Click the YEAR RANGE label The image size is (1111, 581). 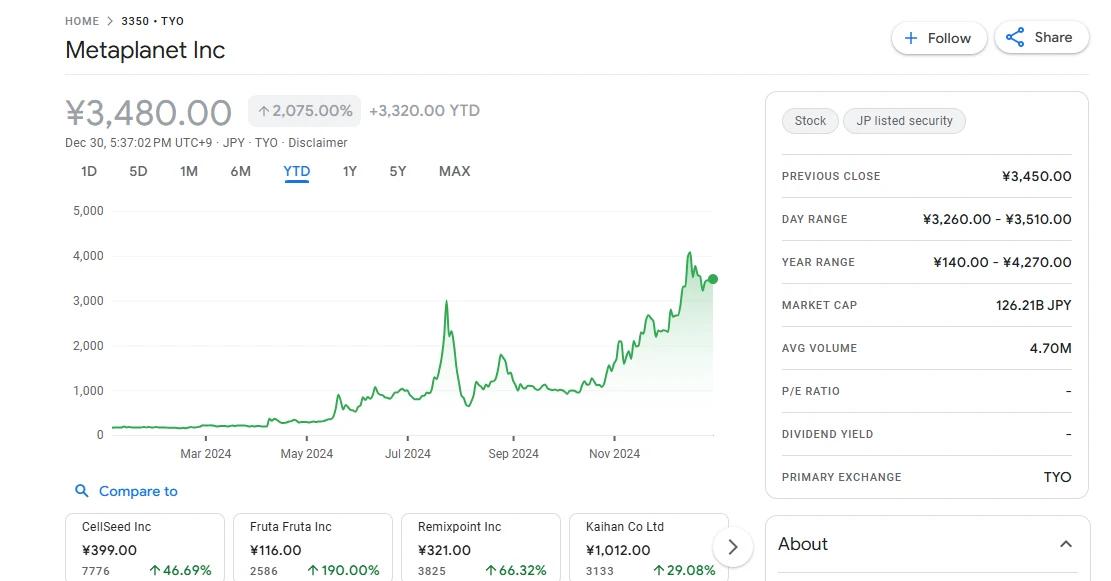(818, 262)
